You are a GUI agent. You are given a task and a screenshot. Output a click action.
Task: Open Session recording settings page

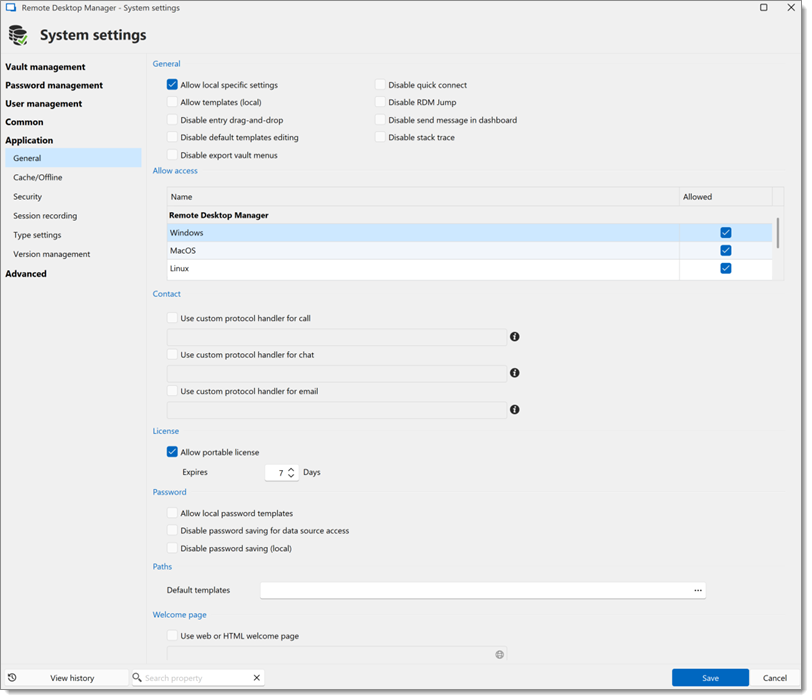coord(45,215)
